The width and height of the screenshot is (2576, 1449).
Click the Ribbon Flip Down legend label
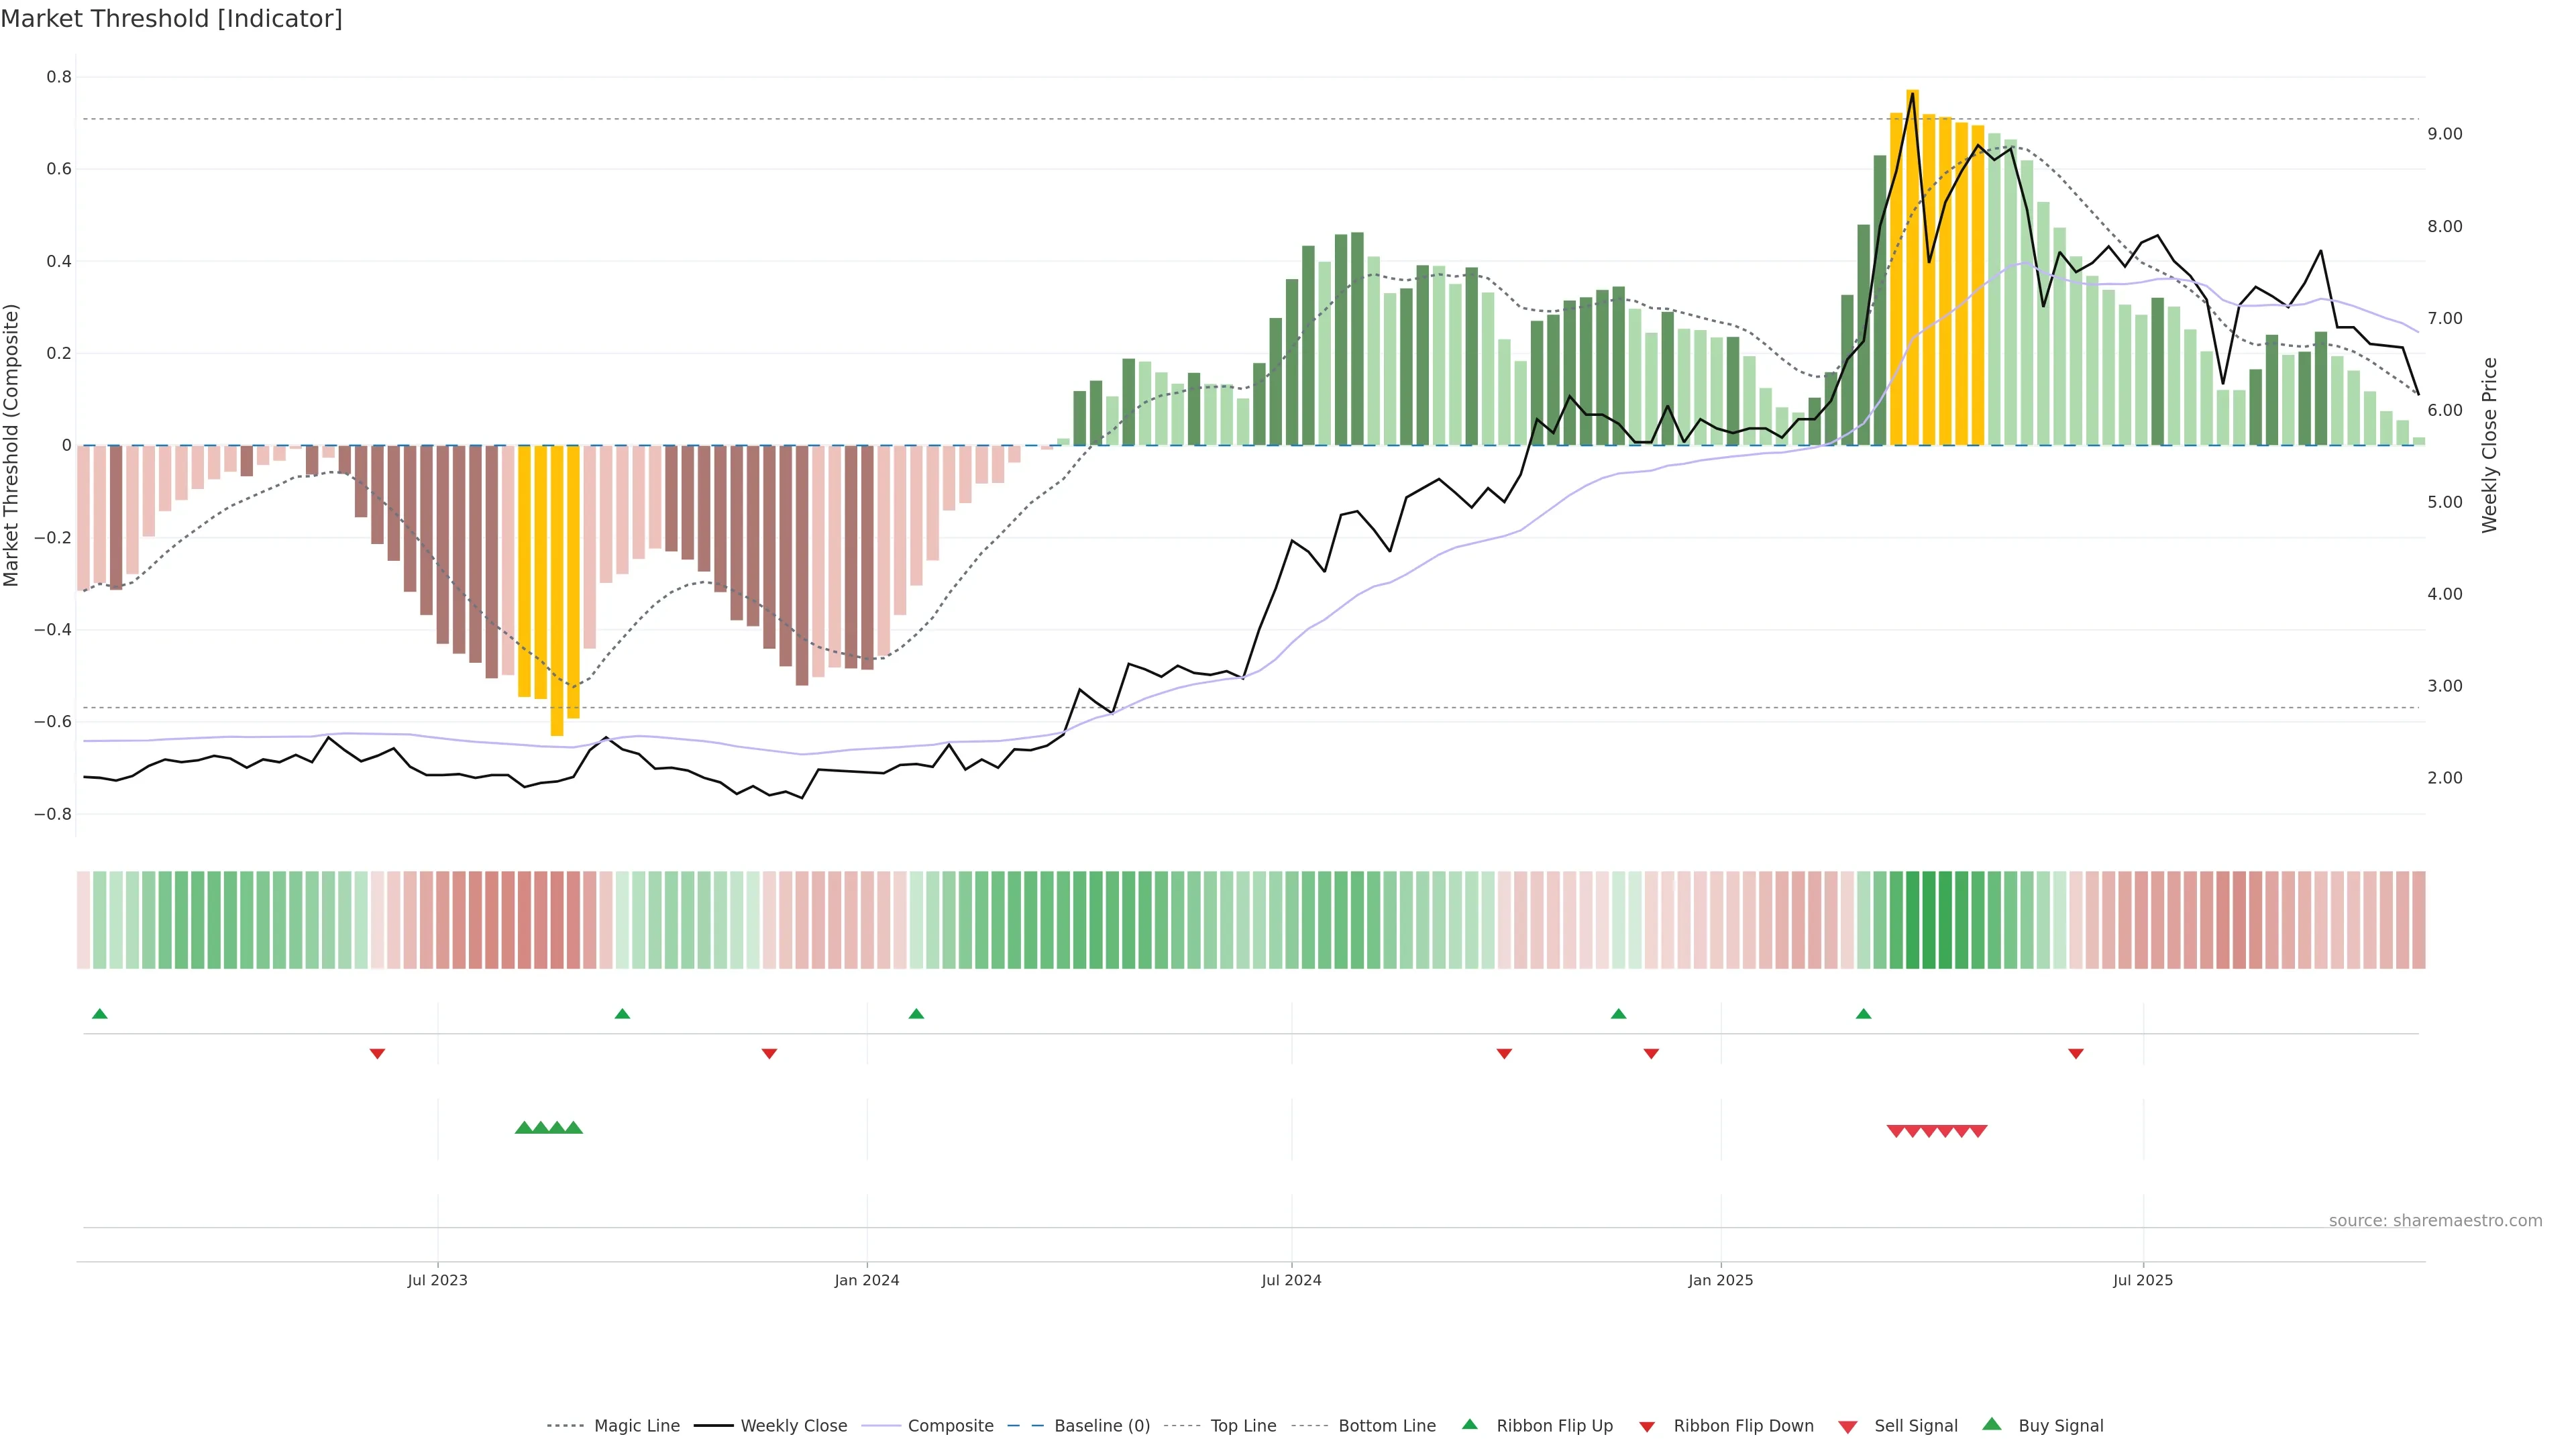click(x=1743, y=1426)
